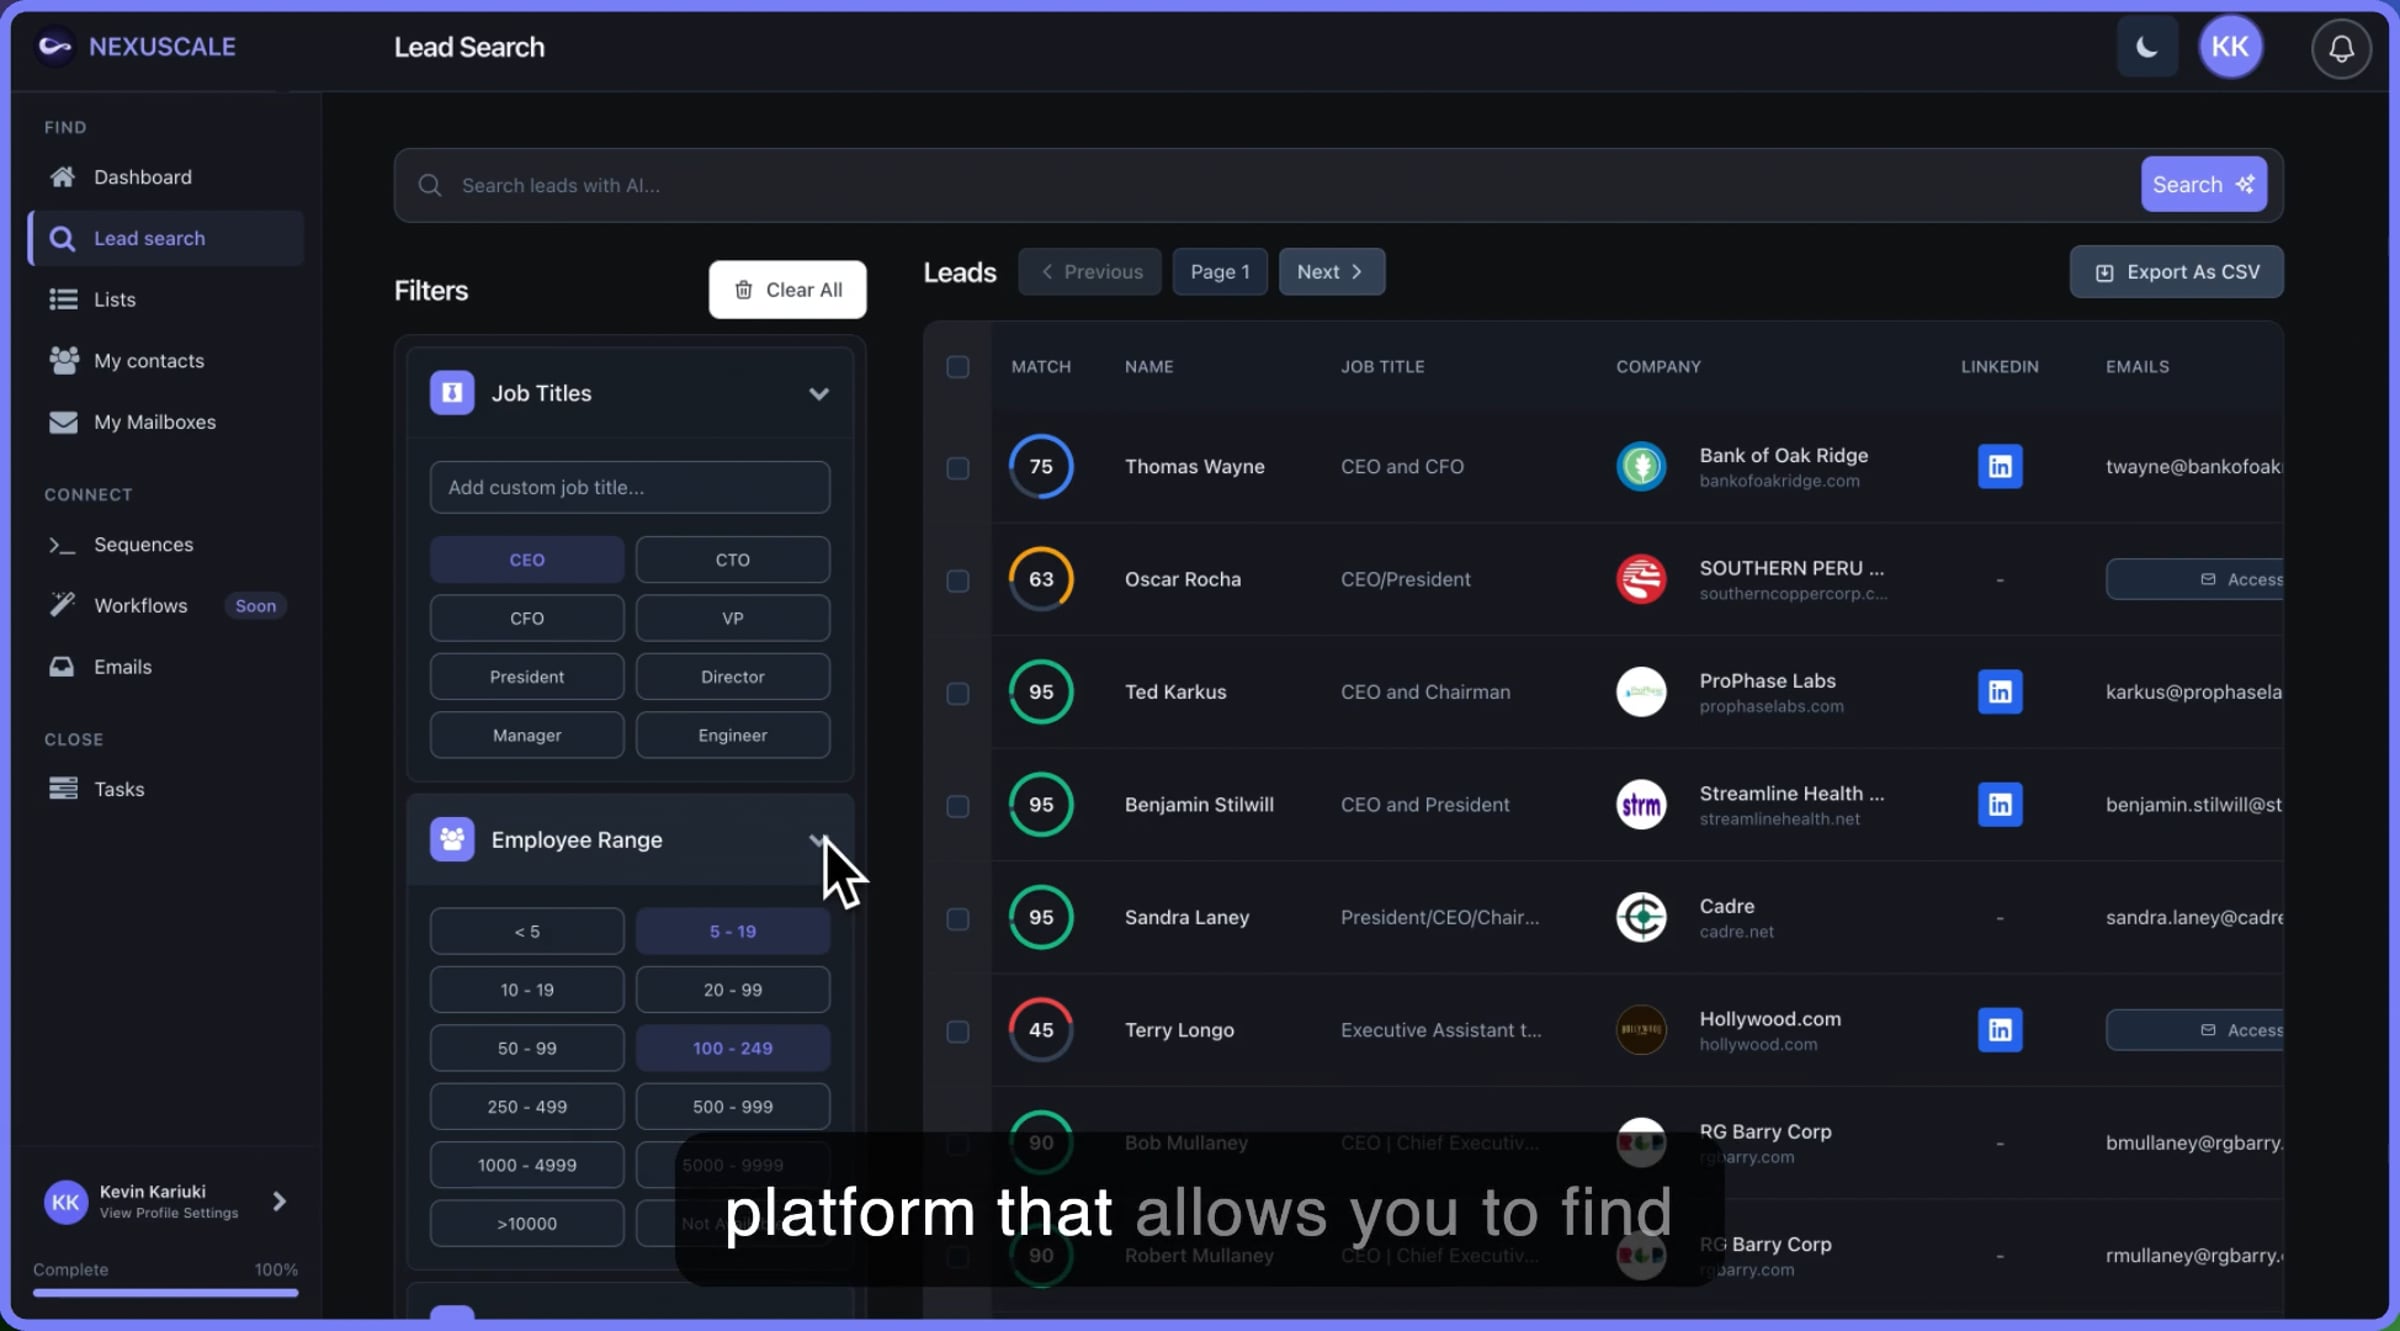Go to Lists in the sidebar
Image resolution: width=2400 pixels, height=1331 pixels.
[x=166, y=299]
